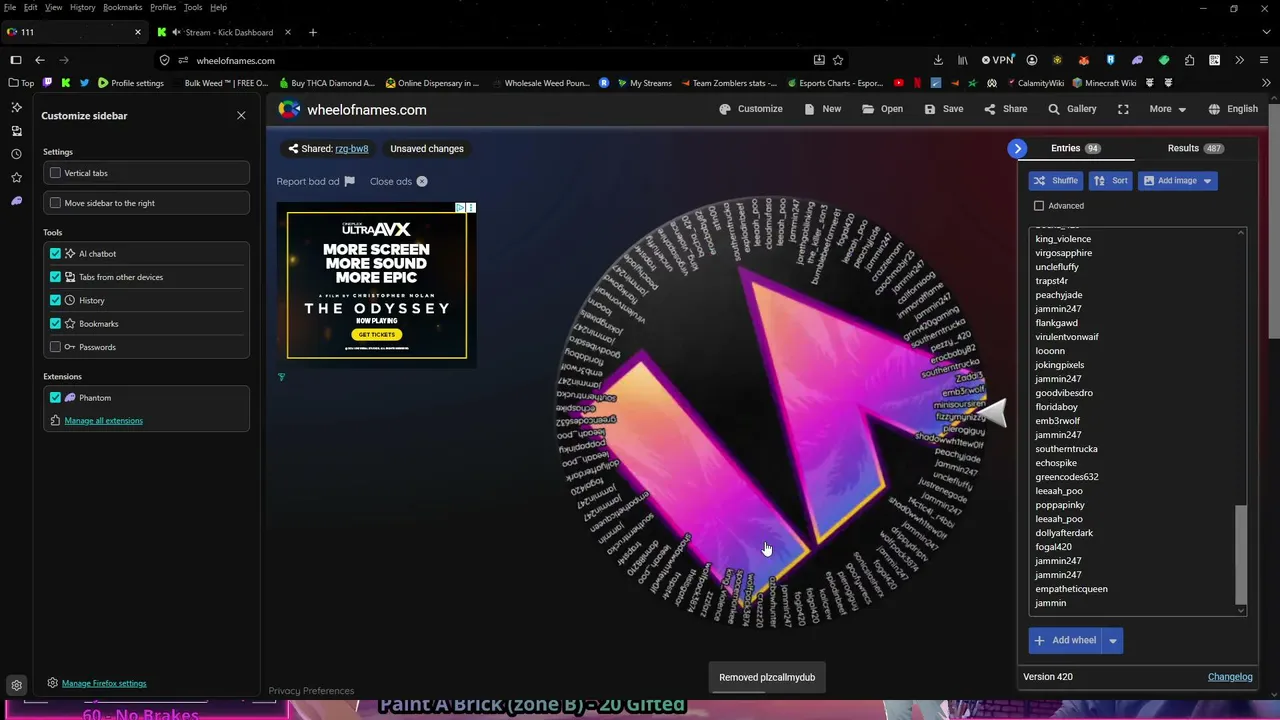Open Firefox extensions puzzle icon
The image size is (1280, 720).
tap(1189, 60)
